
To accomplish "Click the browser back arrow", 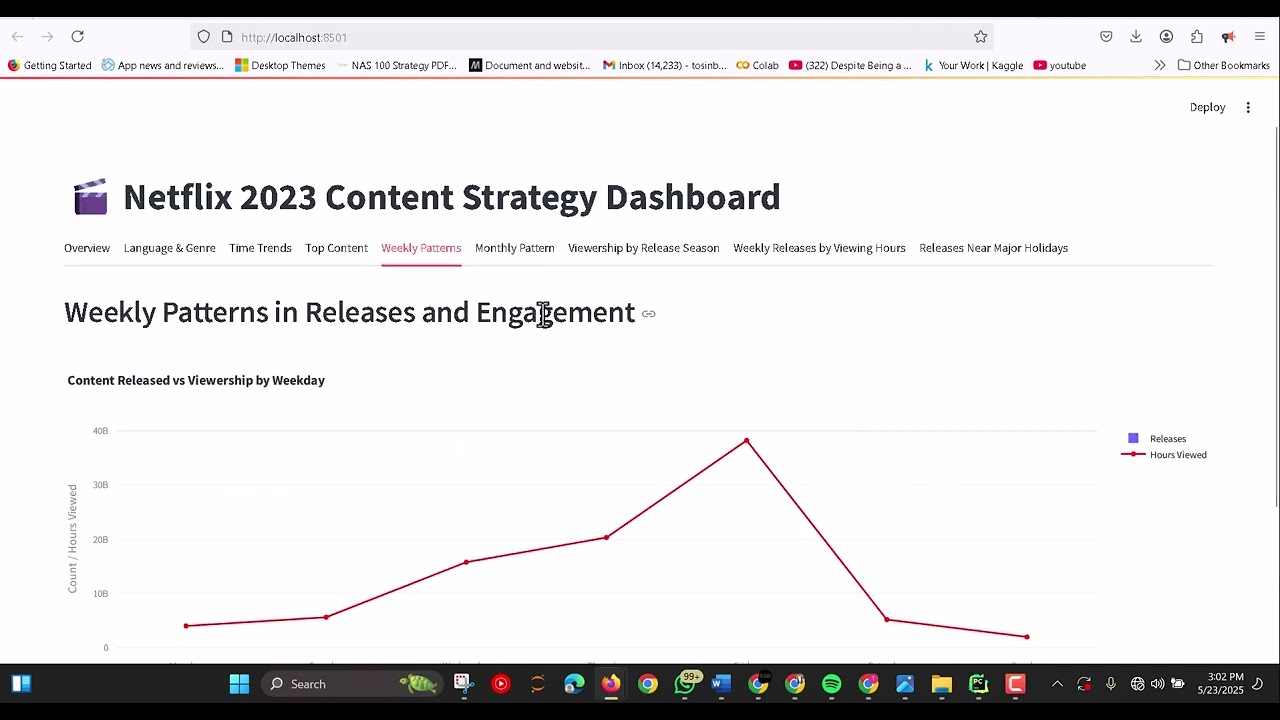I will click(x=17, y=37).
